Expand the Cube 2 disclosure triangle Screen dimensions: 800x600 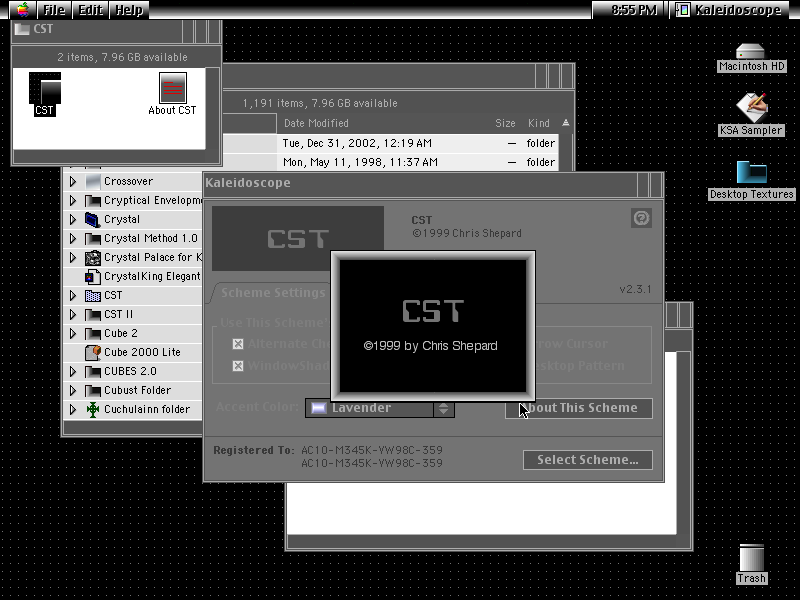(x=73, y=334)
